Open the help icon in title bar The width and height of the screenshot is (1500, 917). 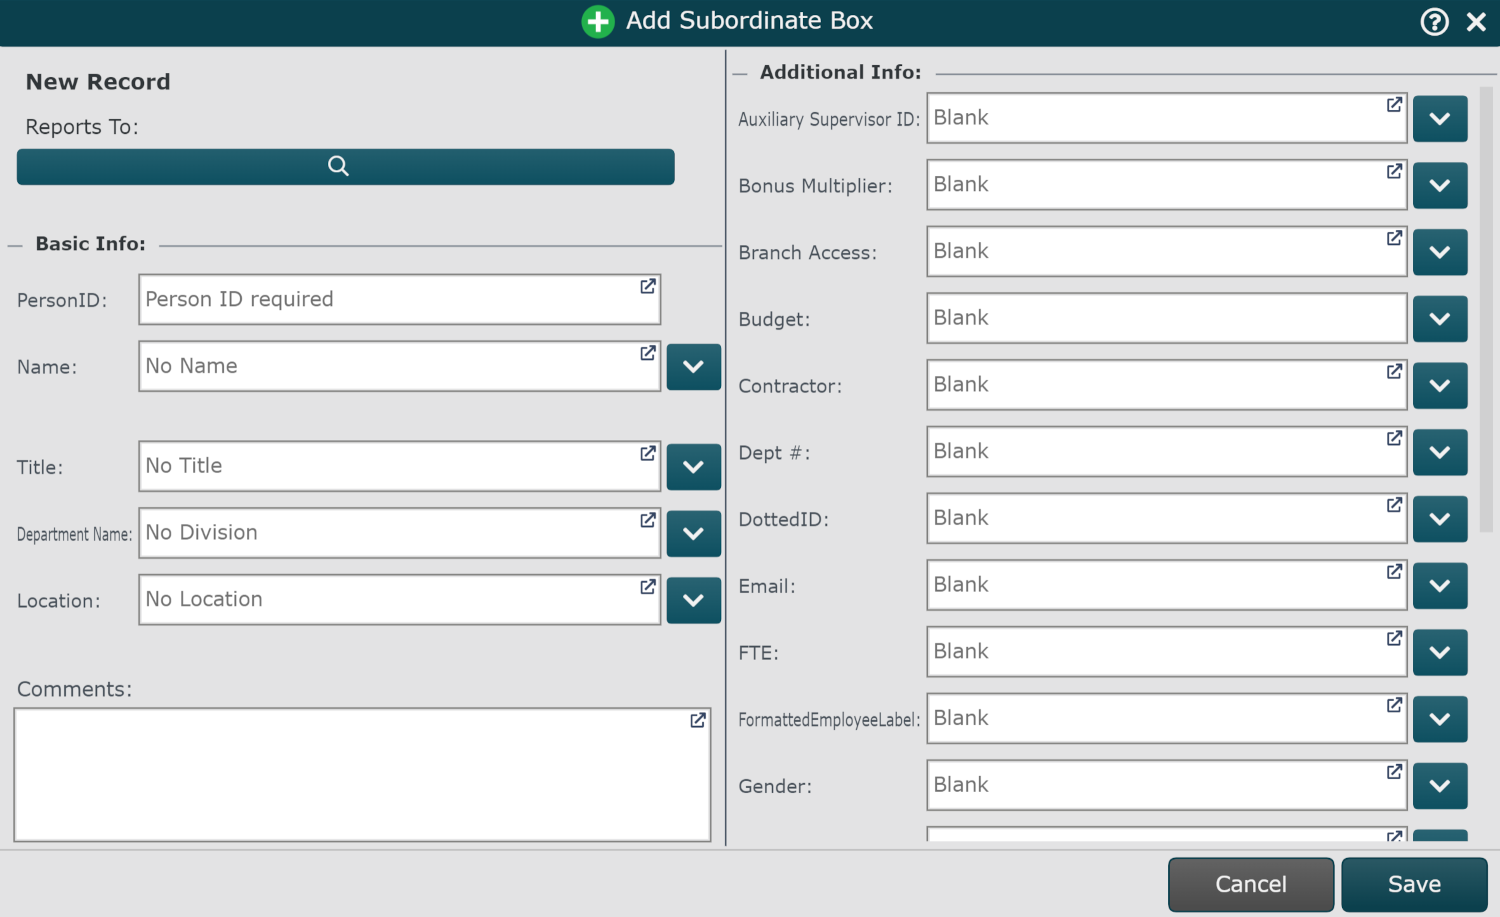tap(1434, 22)
